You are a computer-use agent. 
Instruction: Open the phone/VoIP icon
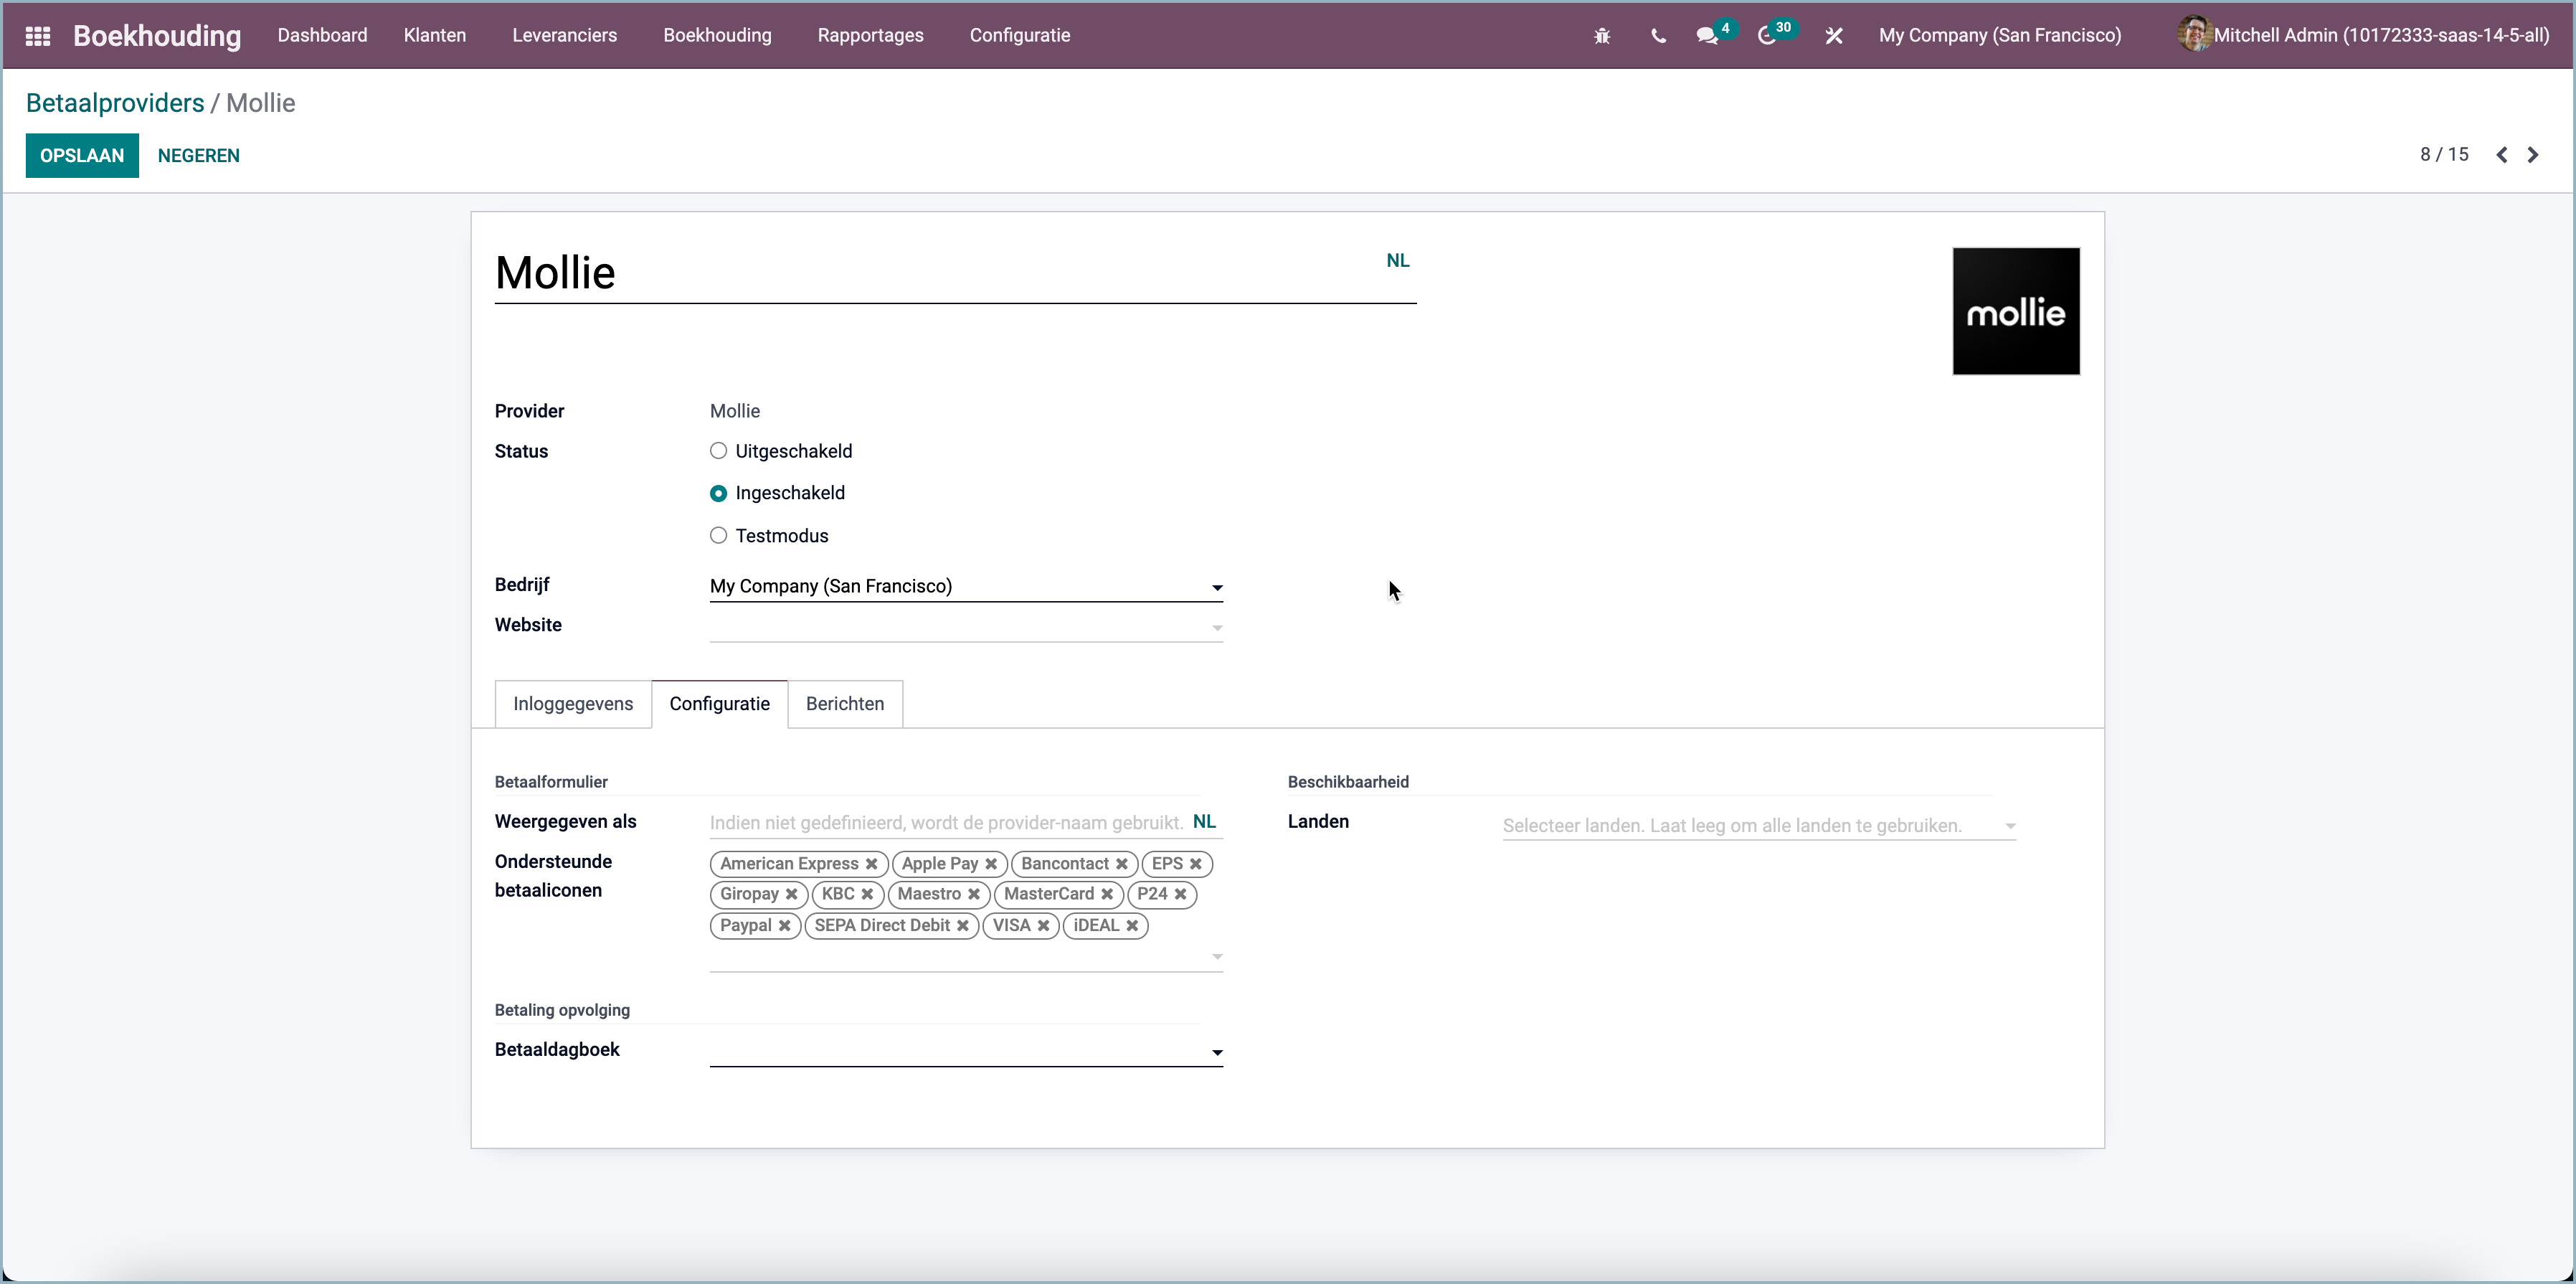[1658, 36]
